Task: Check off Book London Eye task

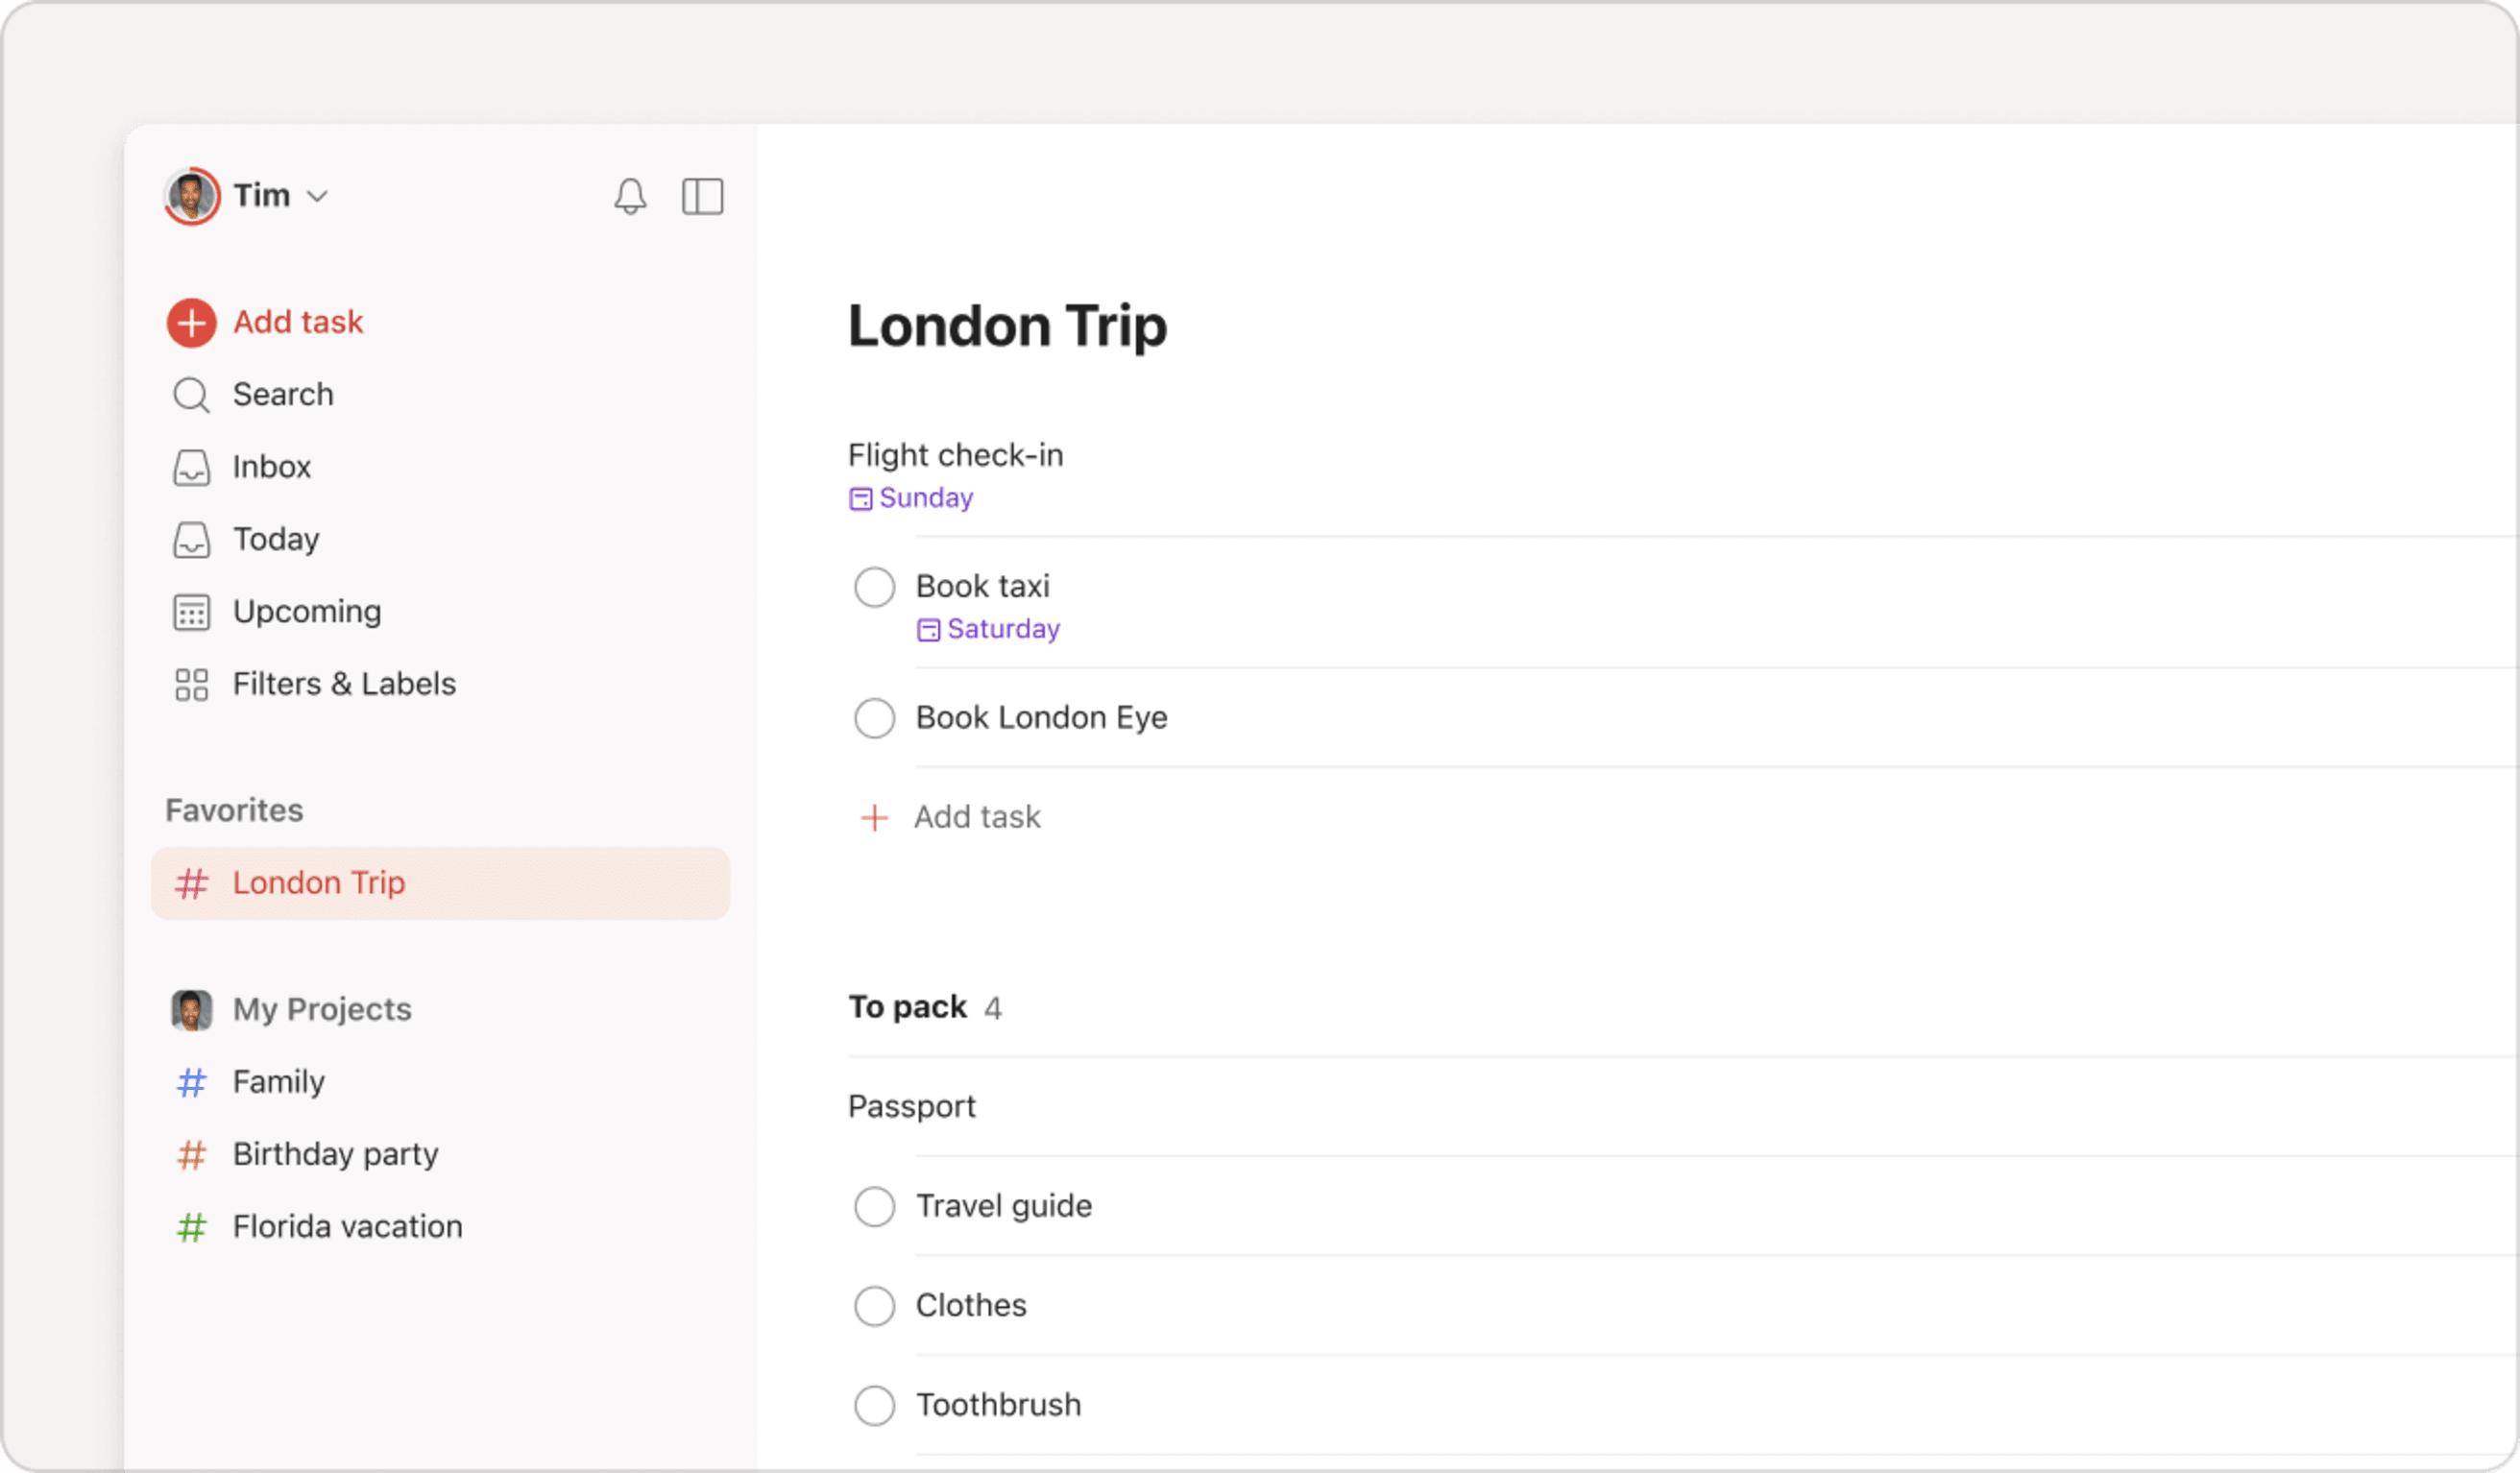Action: [x=874, y=718]
